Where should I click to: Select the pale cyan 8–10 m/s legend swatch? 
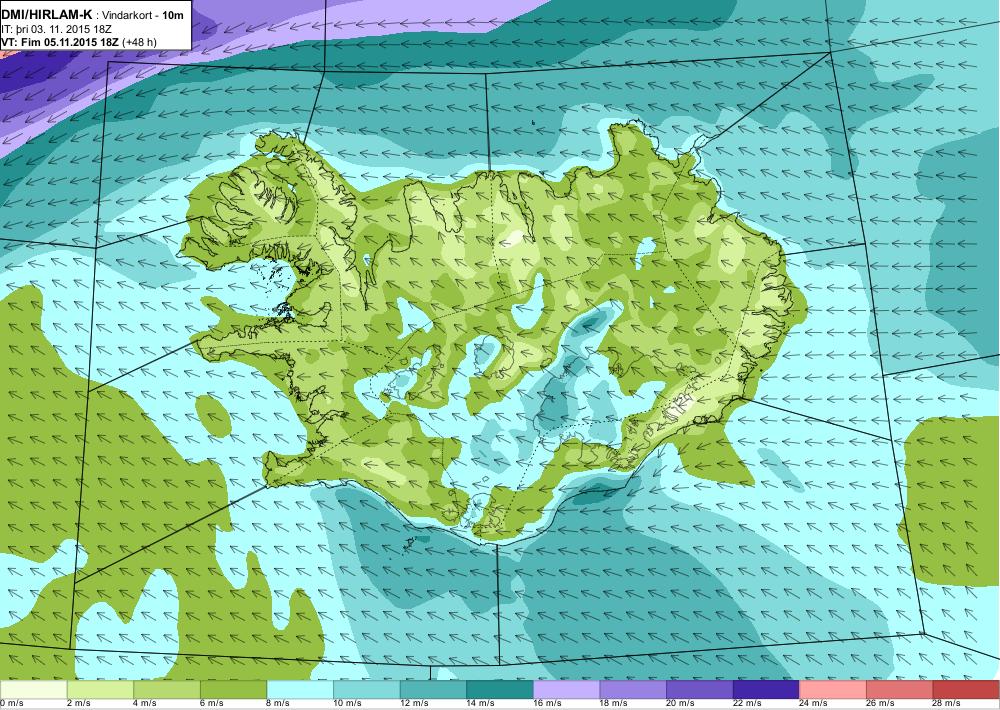(300, 690)
